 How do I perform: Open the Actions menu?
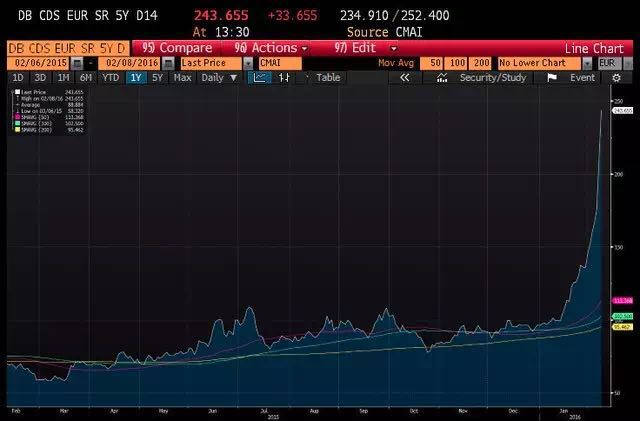(262, 48)
